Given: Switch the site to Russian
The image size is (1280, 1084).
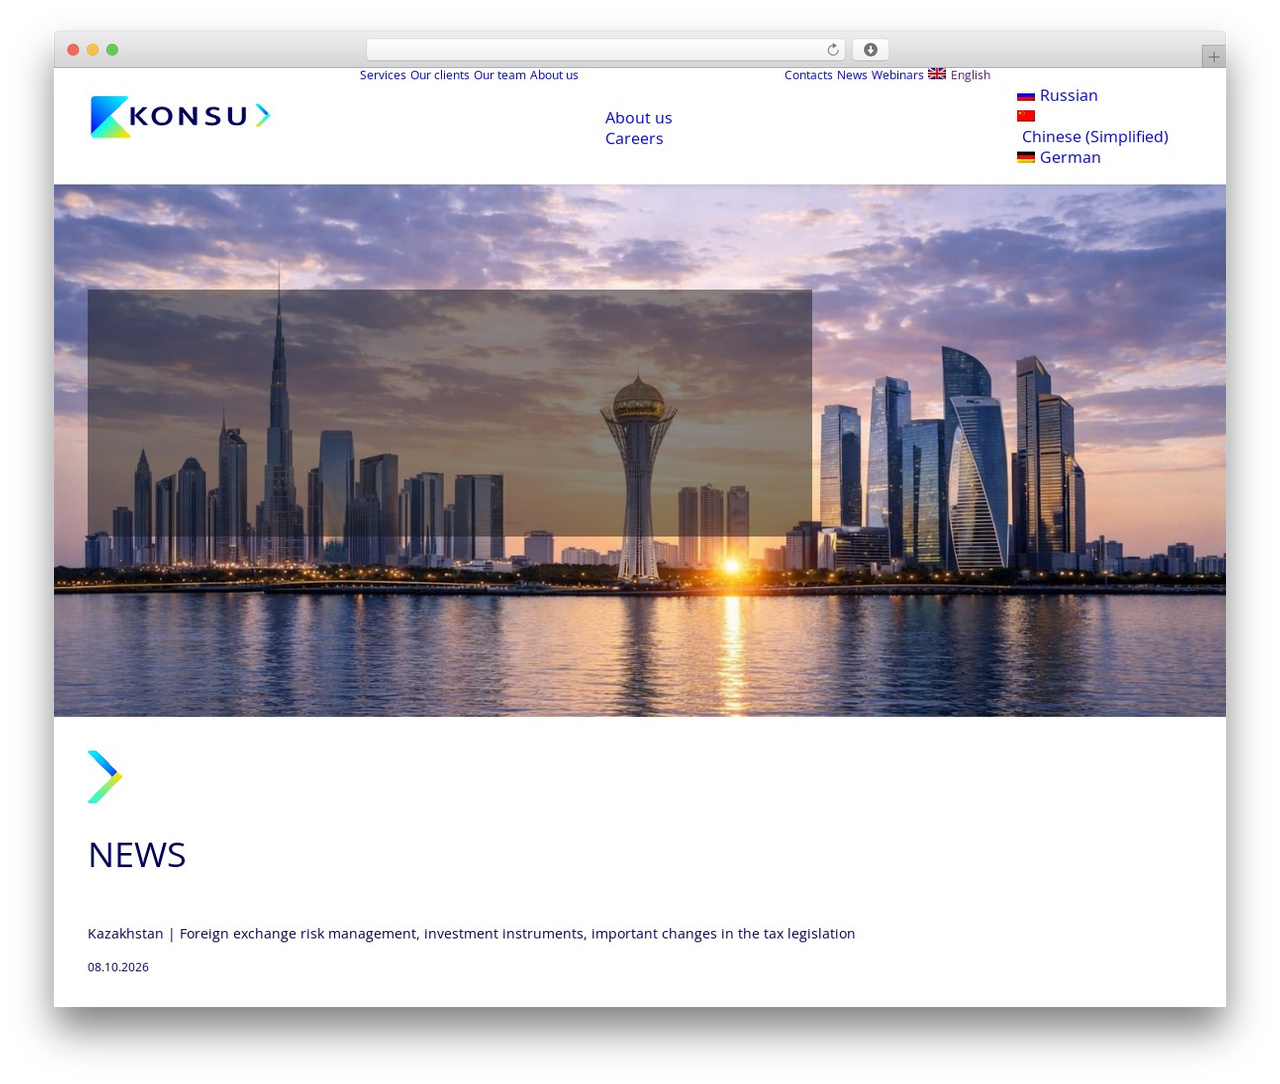Looking at the screenshot, I should 1068,96.
